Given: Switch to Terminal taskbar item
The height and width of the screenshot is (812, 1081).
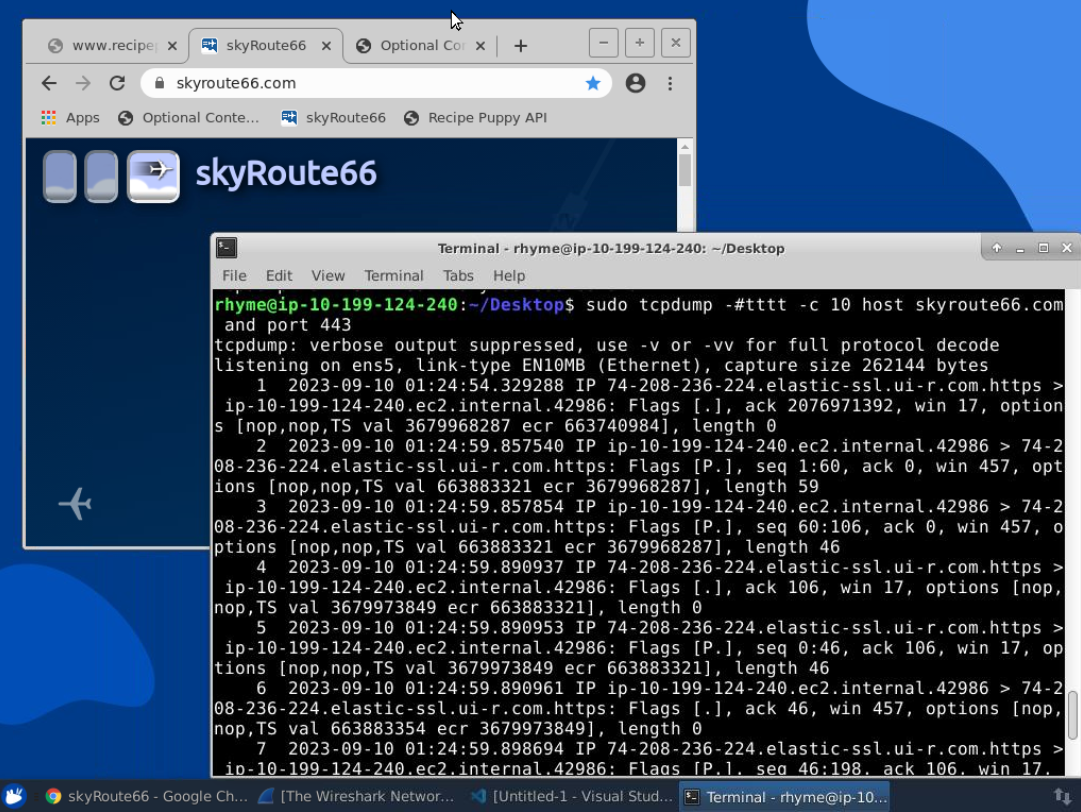Looking at the screenshot, I should (785, 797).
